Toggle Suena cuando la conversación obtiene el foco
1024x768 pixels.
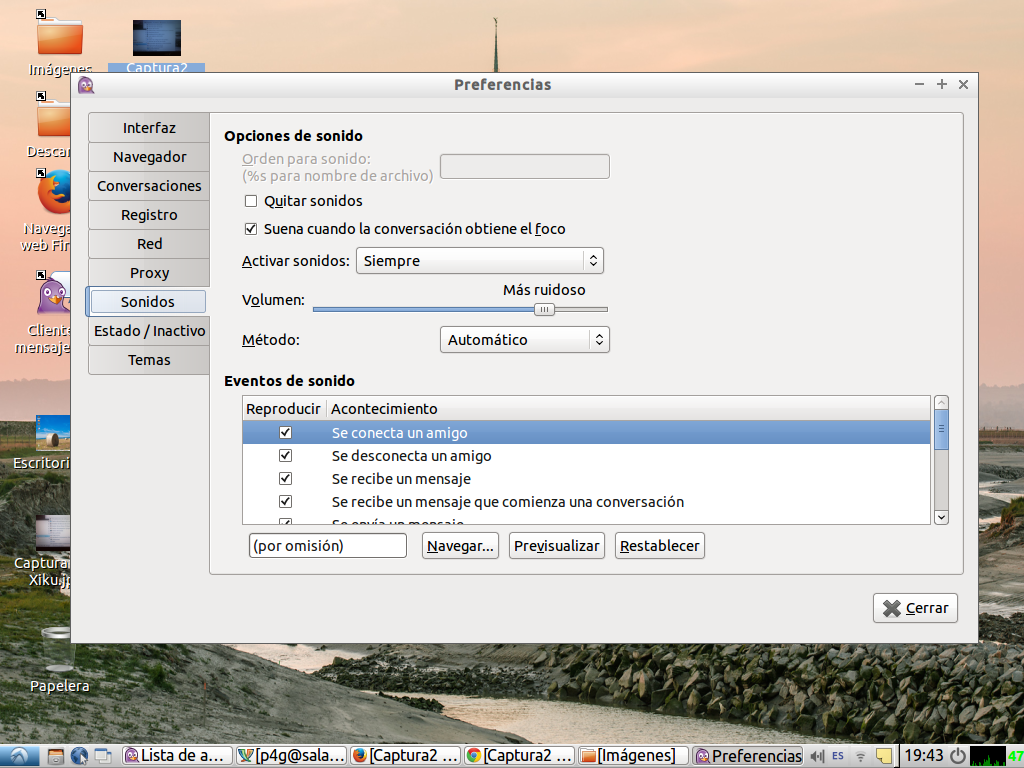click(x=251, y=229)
